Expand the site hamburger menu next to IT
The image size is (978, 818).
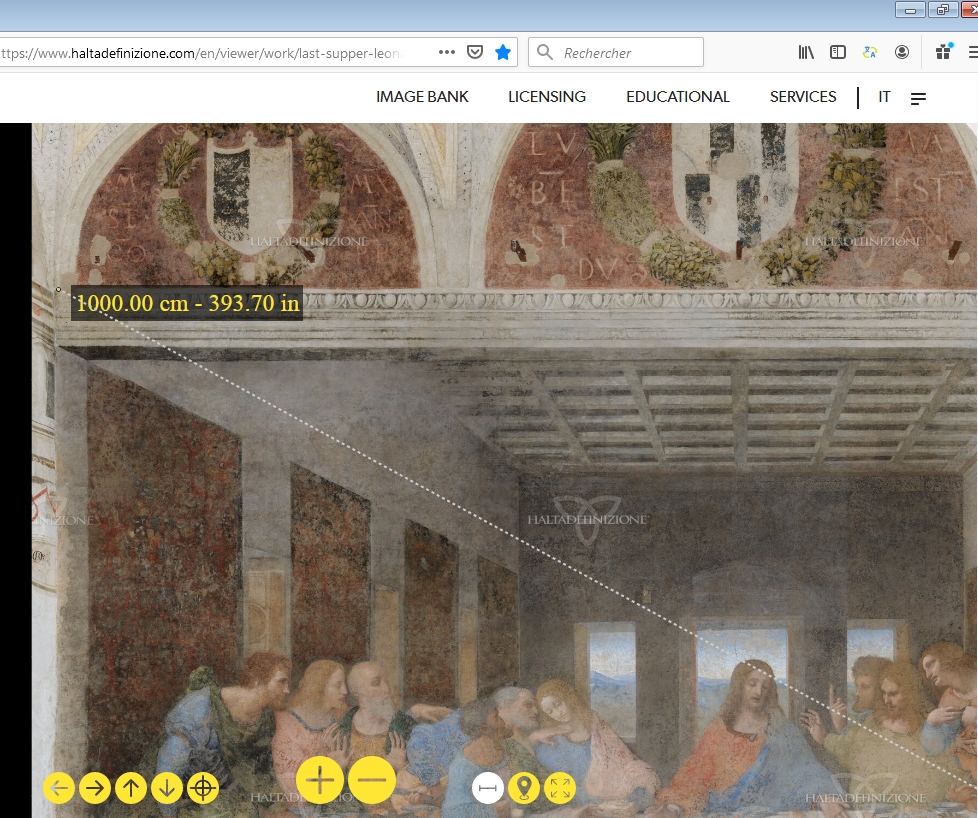[918, 98]
